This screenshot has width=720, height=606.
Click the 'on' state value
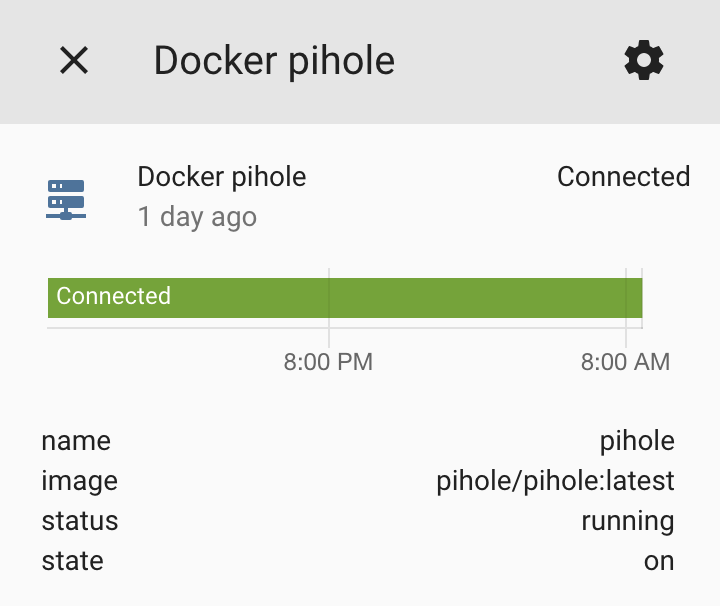[x=659, y=561]
